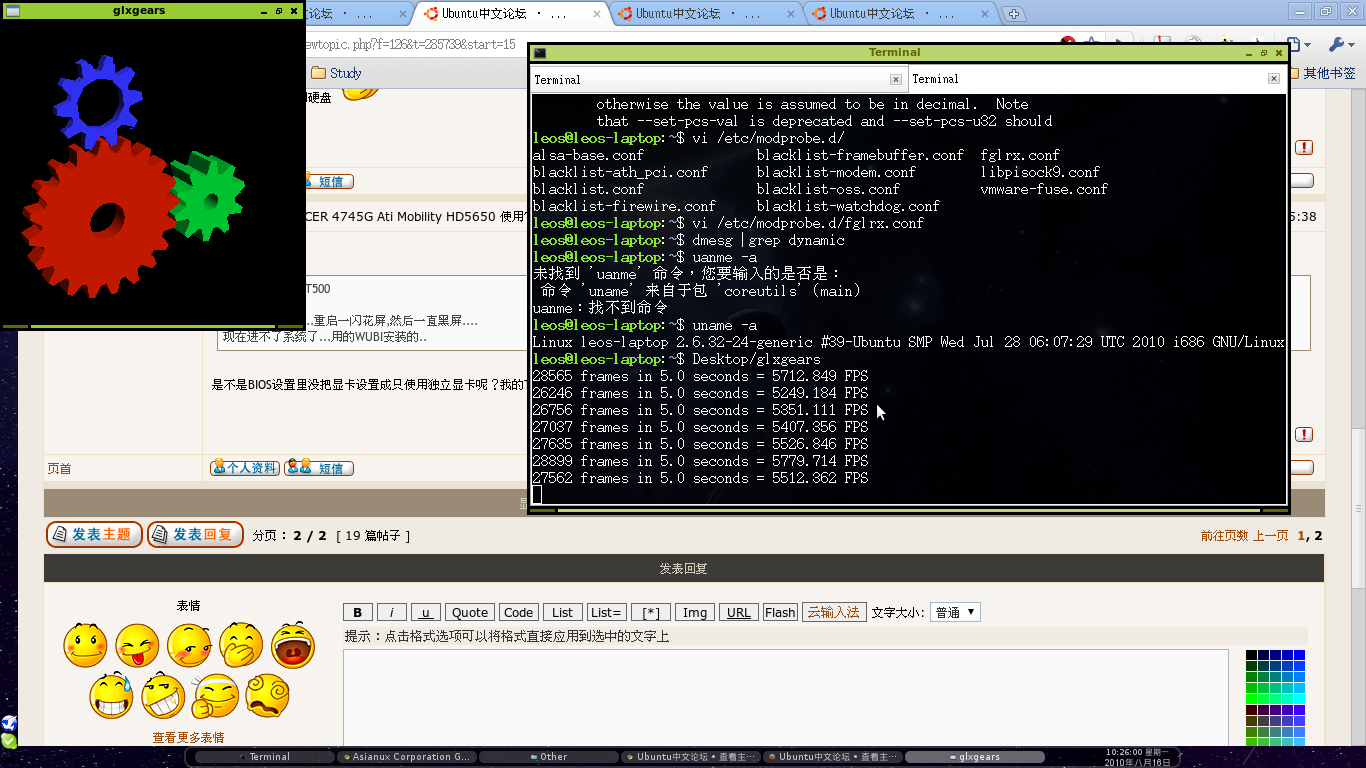Go to page 1 in pagination

pos(1301,536)
